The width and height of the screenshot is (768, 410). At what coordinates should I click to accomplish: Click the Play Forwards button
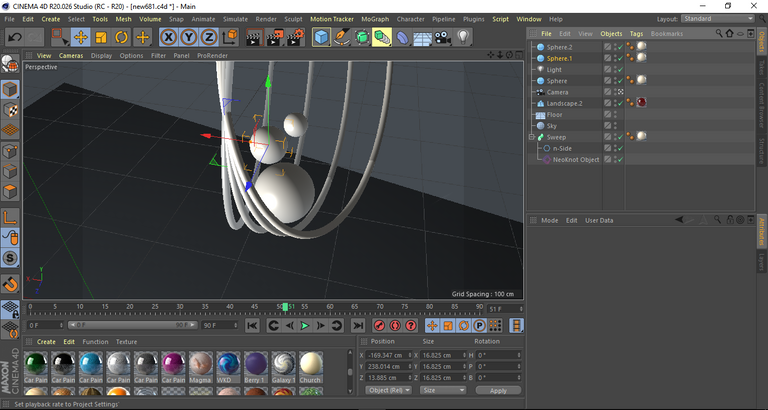tap(305, 325)
